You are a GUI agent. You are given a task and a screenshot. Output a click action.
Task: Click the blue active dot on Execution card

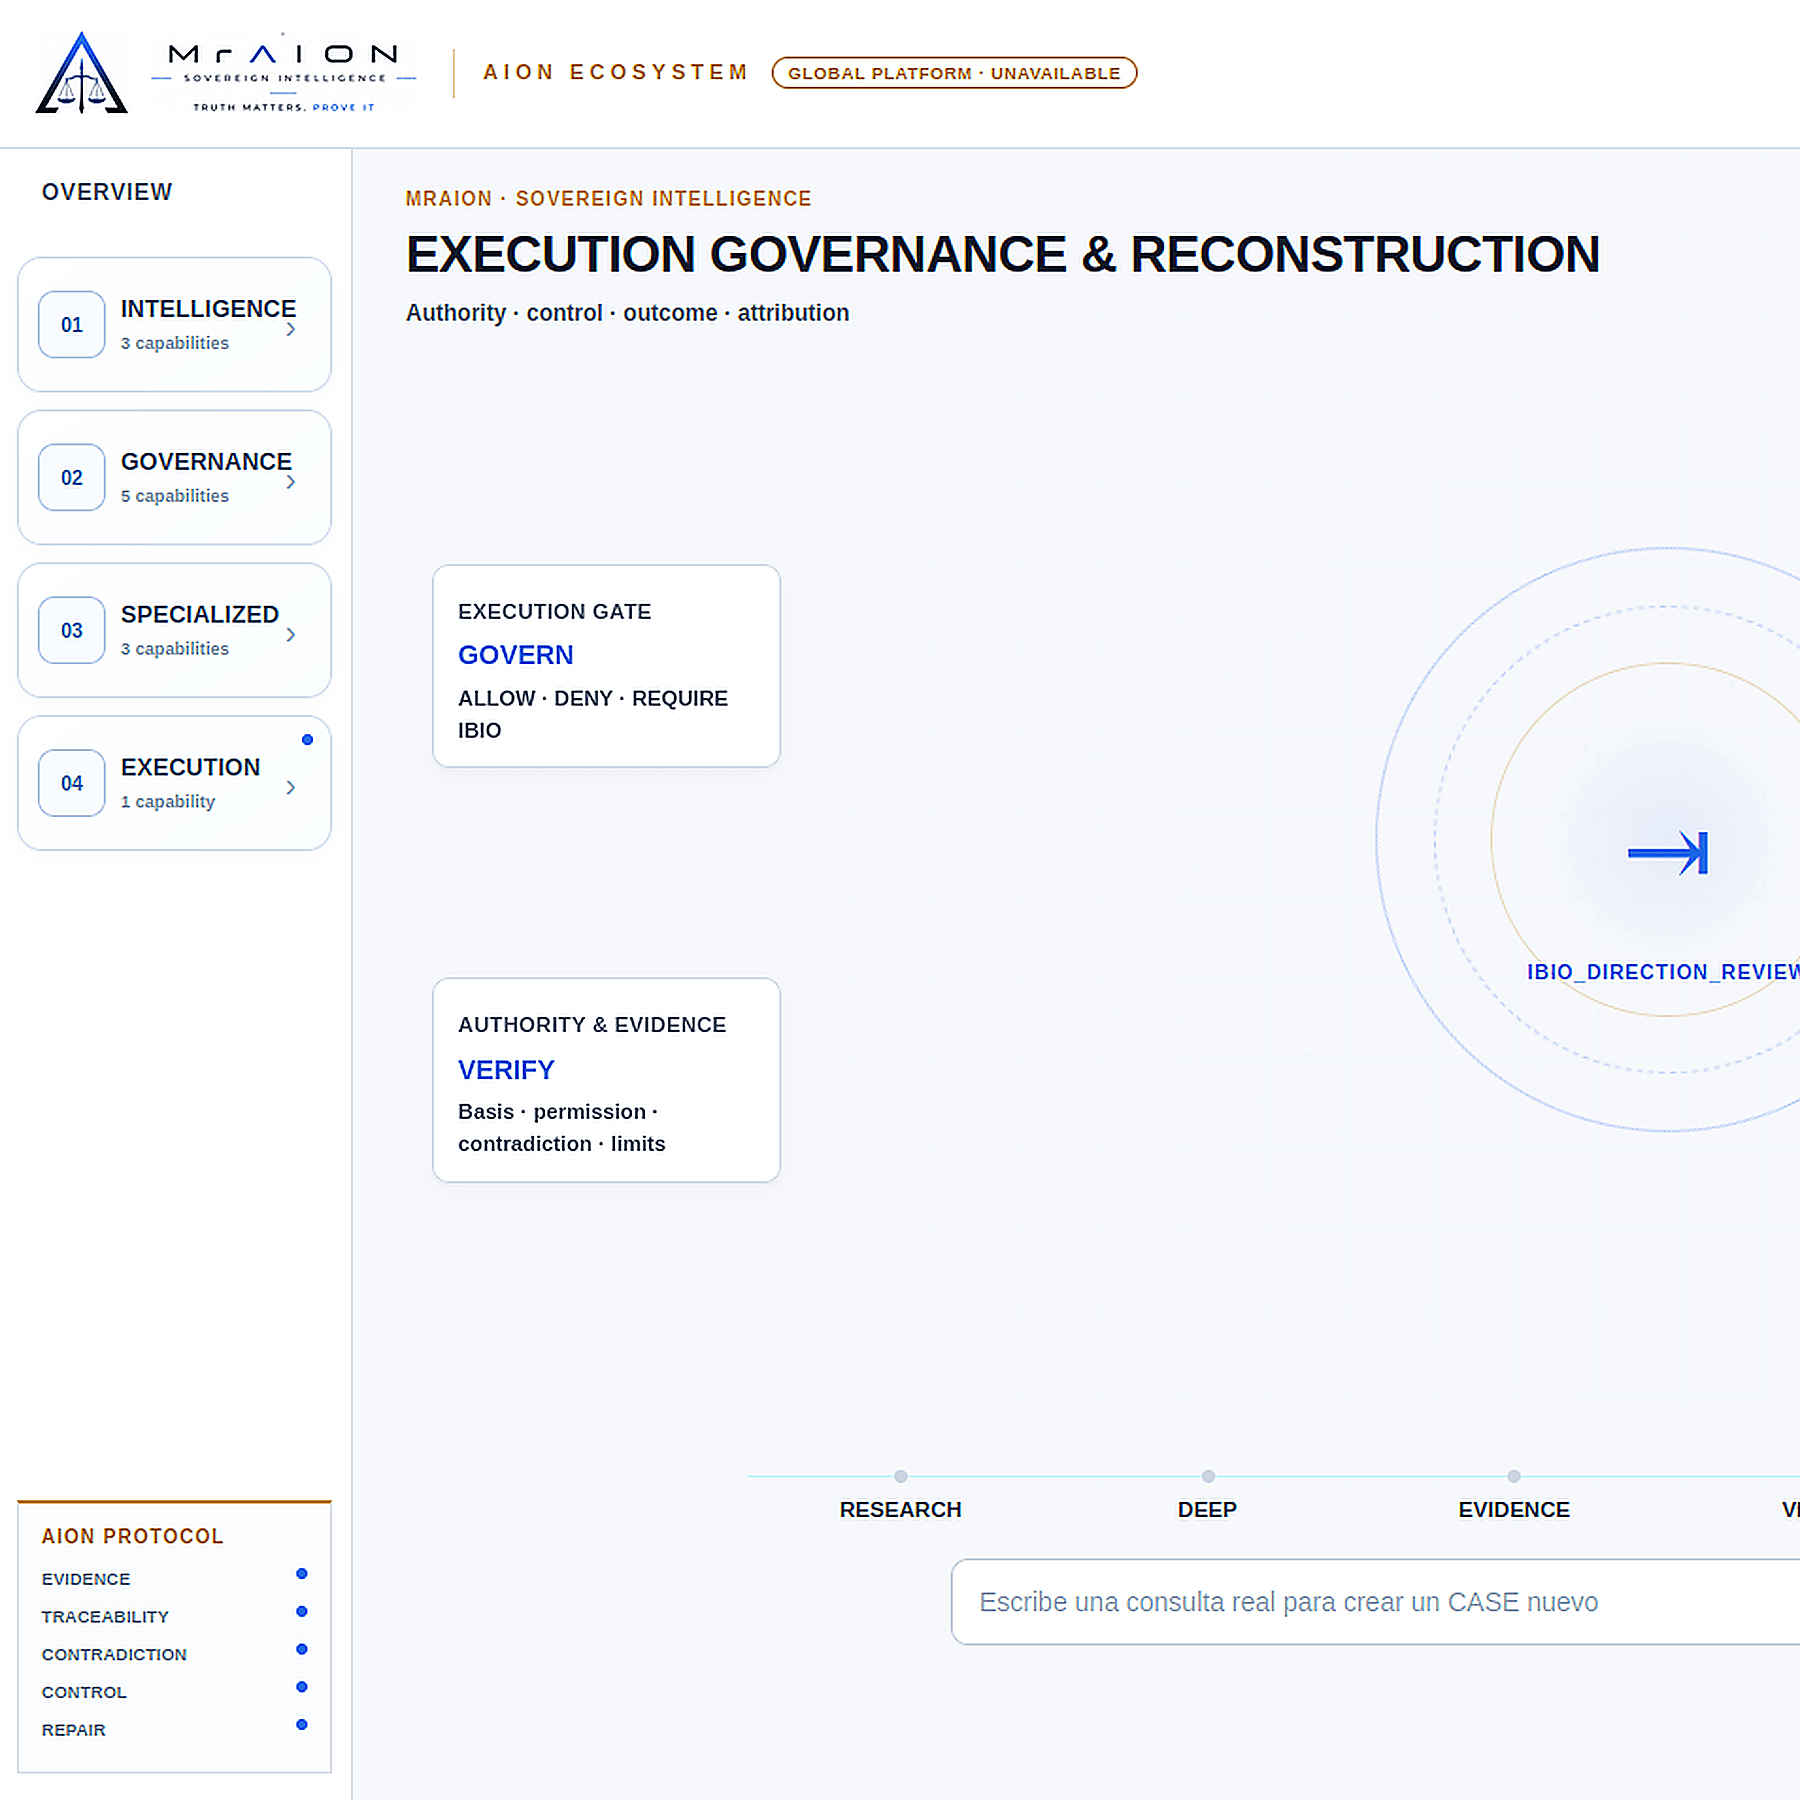308,740
